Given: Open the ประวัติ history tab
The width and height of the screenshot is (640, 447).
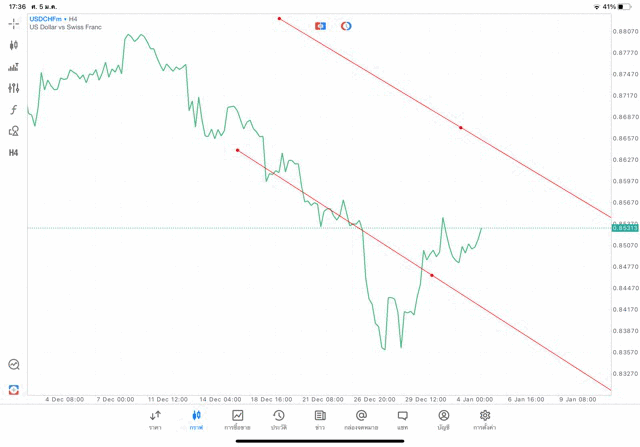Looking at the screenshot, I should pos(279,419).
